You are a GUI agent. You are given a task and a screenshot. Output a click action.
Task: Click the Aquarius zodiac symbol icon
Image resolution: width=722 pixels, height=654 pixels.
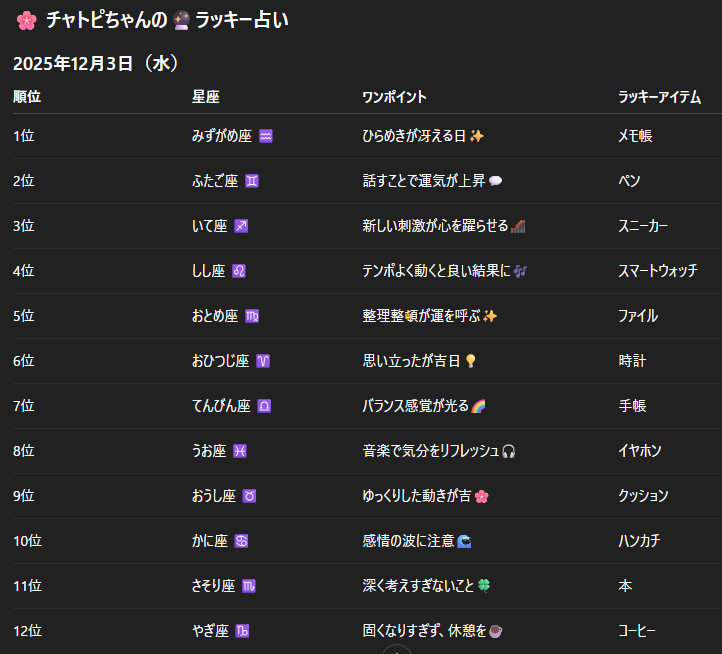[x=265, y=136]
